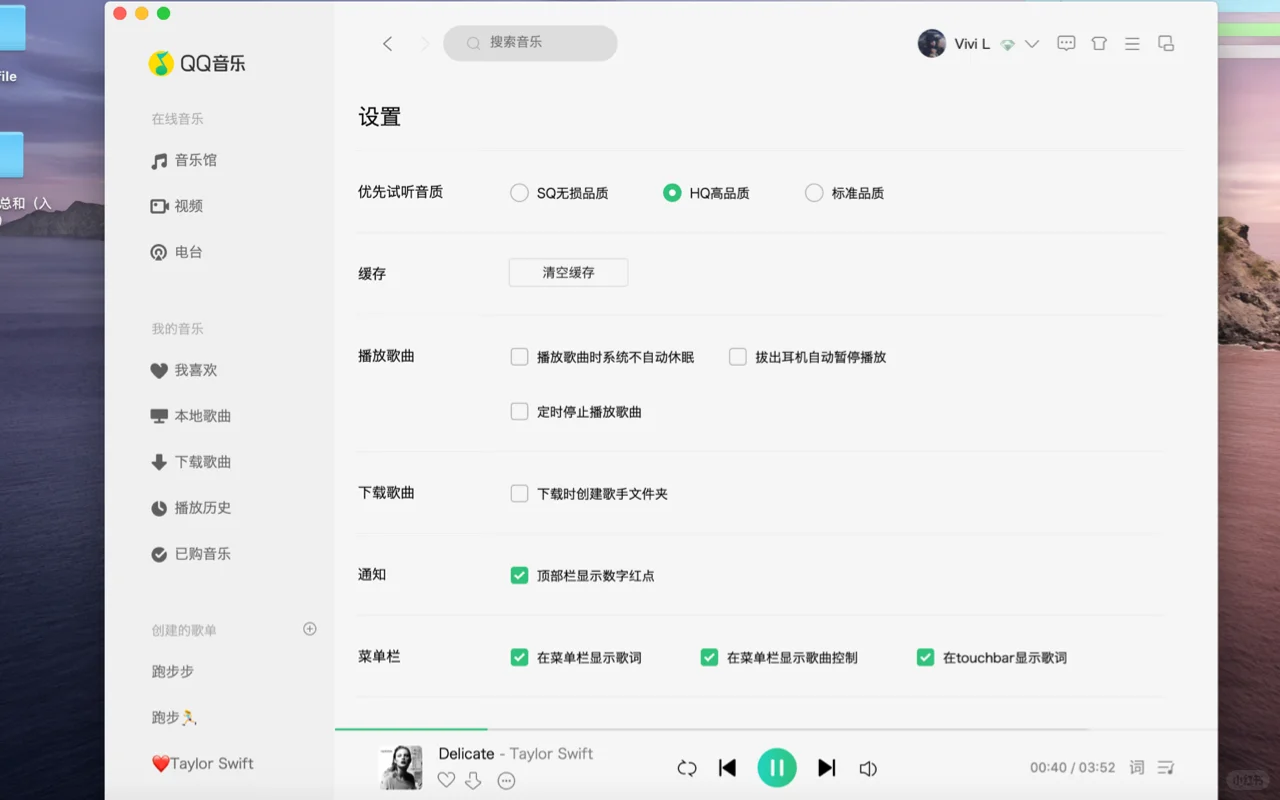Switch to mini player mode

pyautogui.click(x=1165, y=43)
